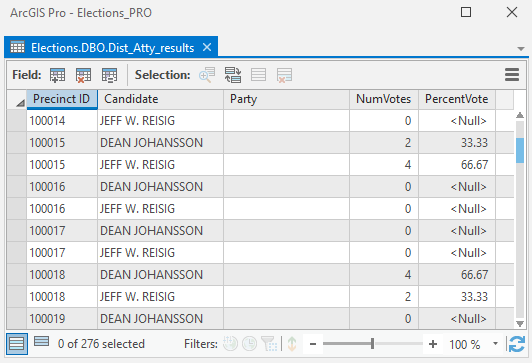Show all records view button

point(17,344)
